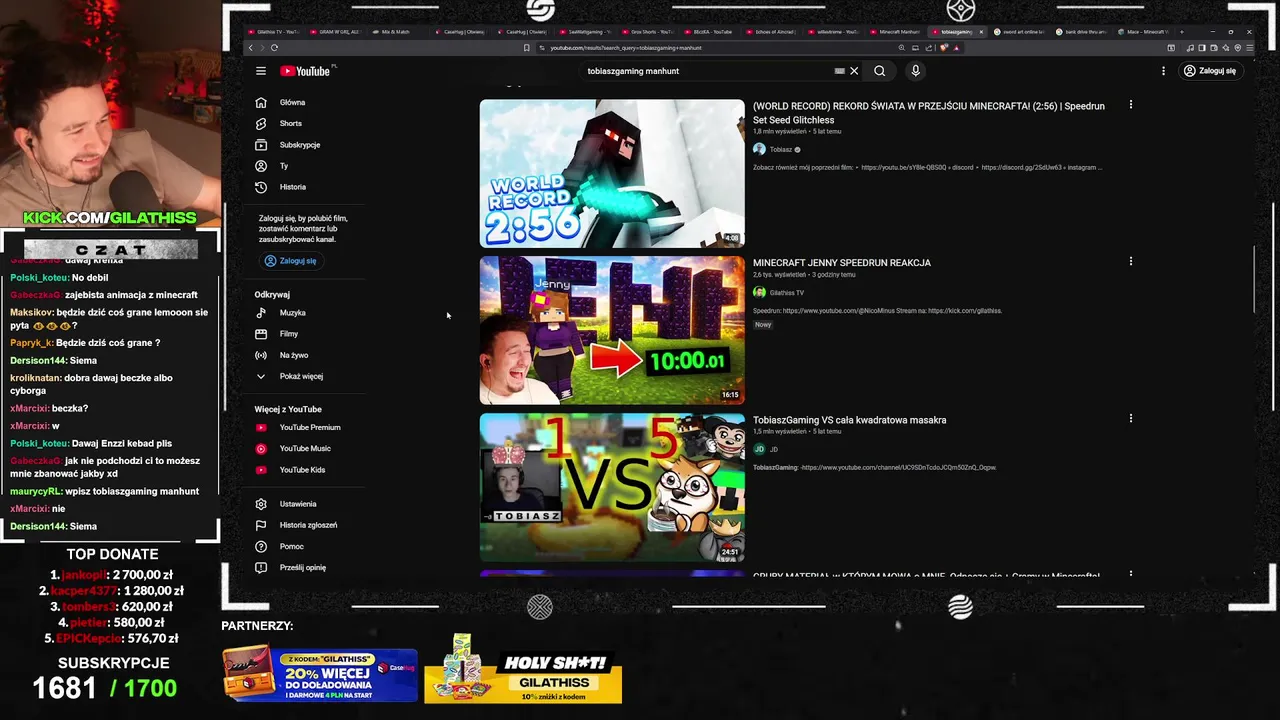The height and width of the screenshot is (720, 1280).
Task: Switch to the Mix & Match browser tab
Action: coord(396,32)
